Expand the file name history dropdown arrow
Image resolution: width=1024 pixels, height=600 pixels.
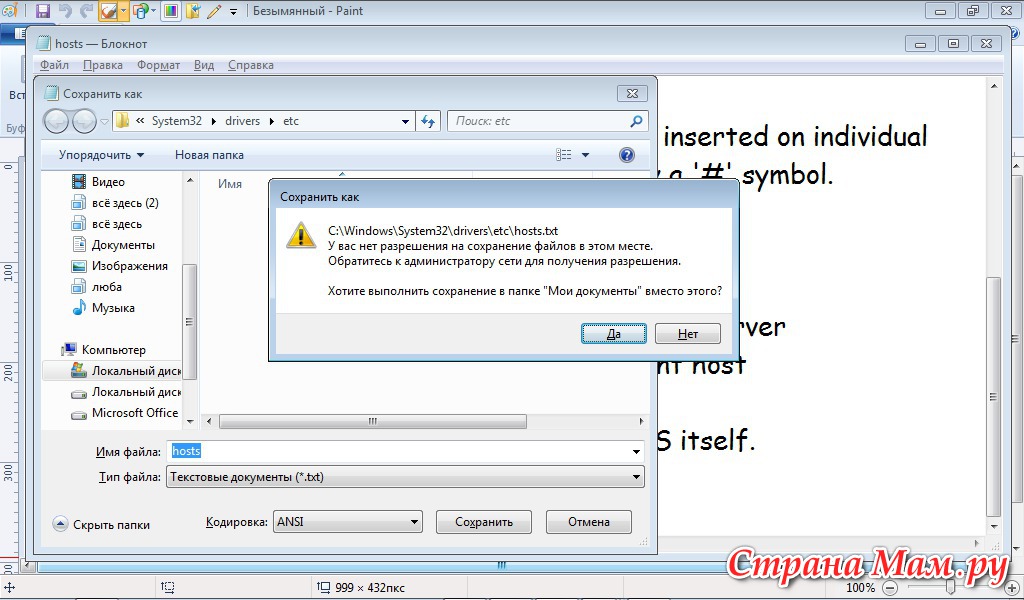click(636, 452)
